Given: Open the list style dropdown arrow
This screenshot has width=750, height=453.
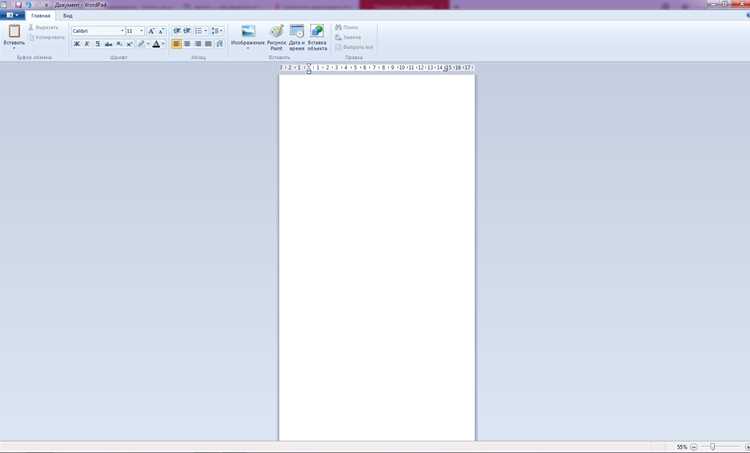Looking at the screenshot, I should point(206,31).
